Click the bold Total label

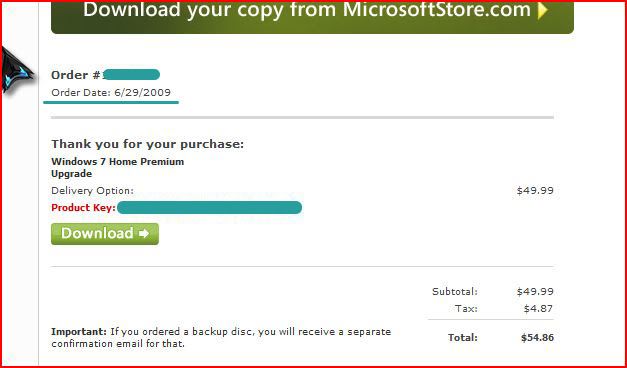point(463,338)
